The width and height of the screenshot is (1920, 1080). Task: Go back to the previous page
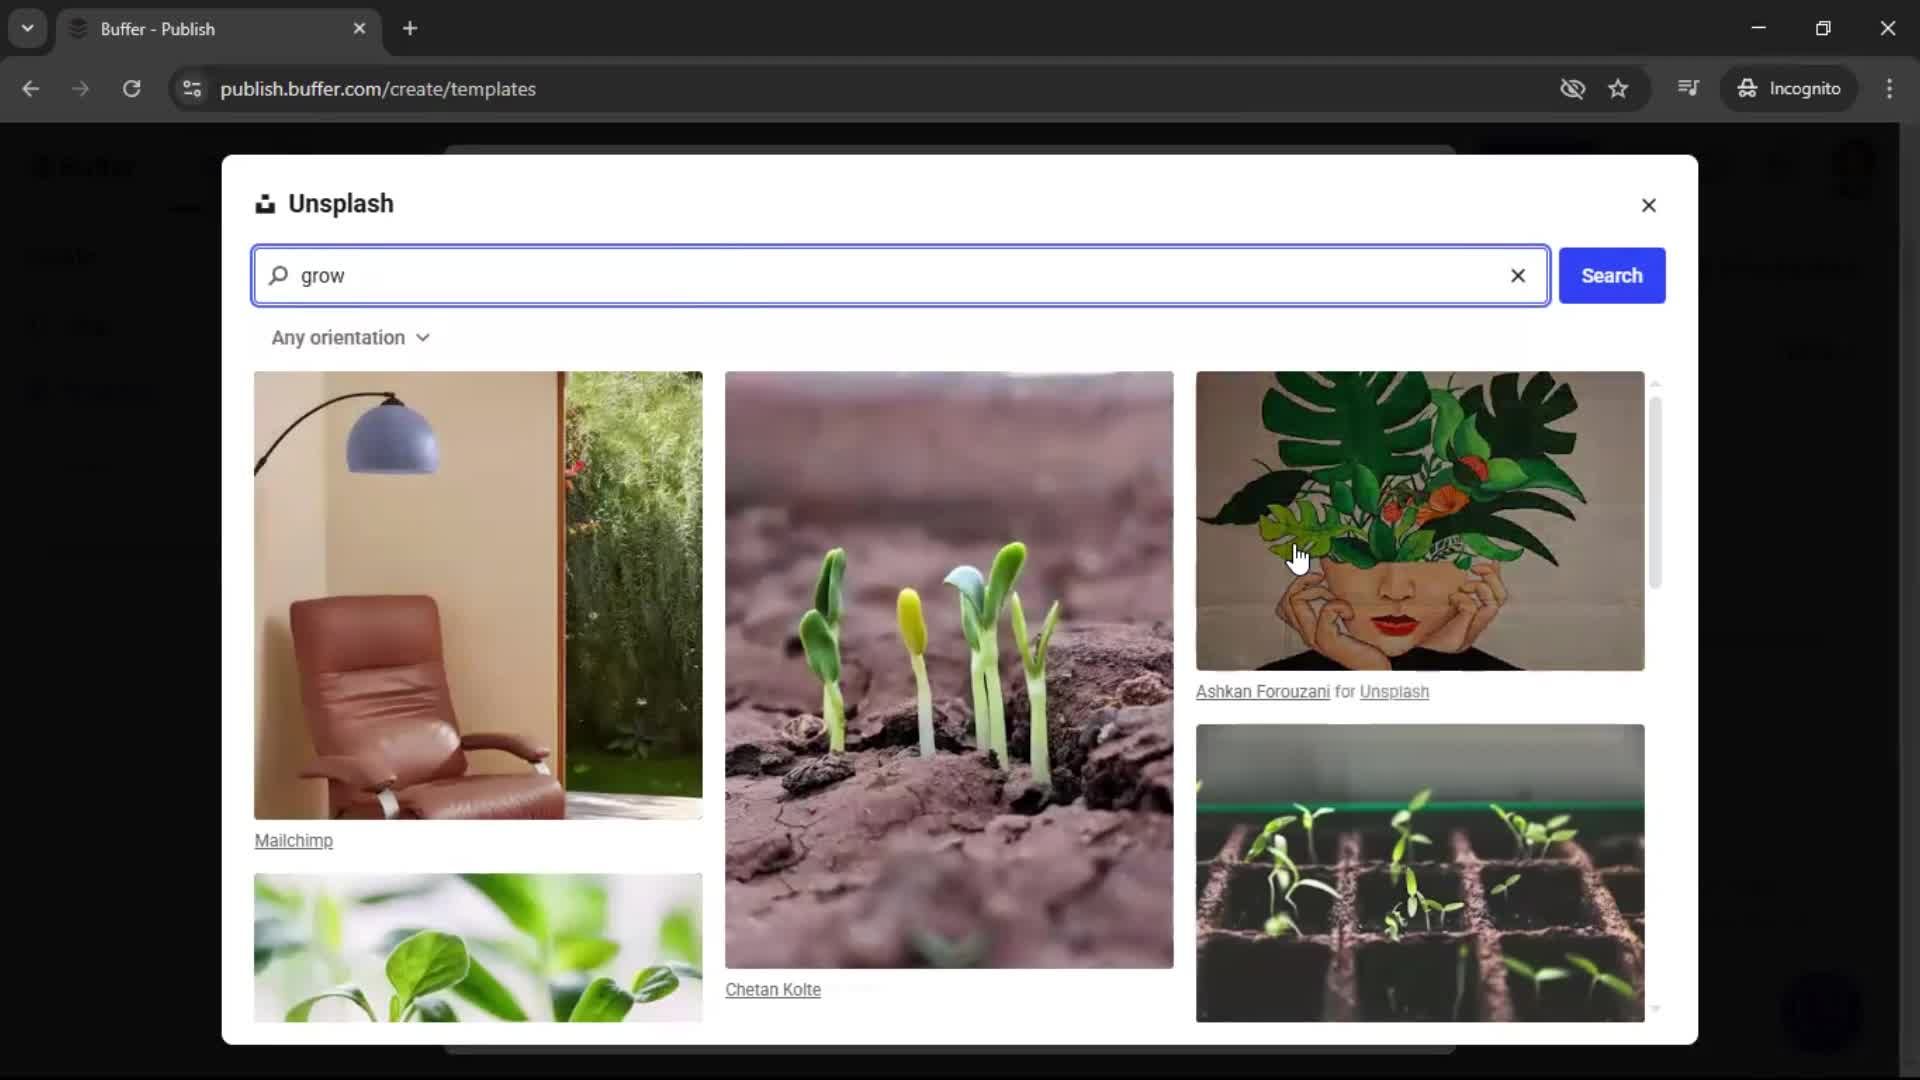tap(31, 89)
